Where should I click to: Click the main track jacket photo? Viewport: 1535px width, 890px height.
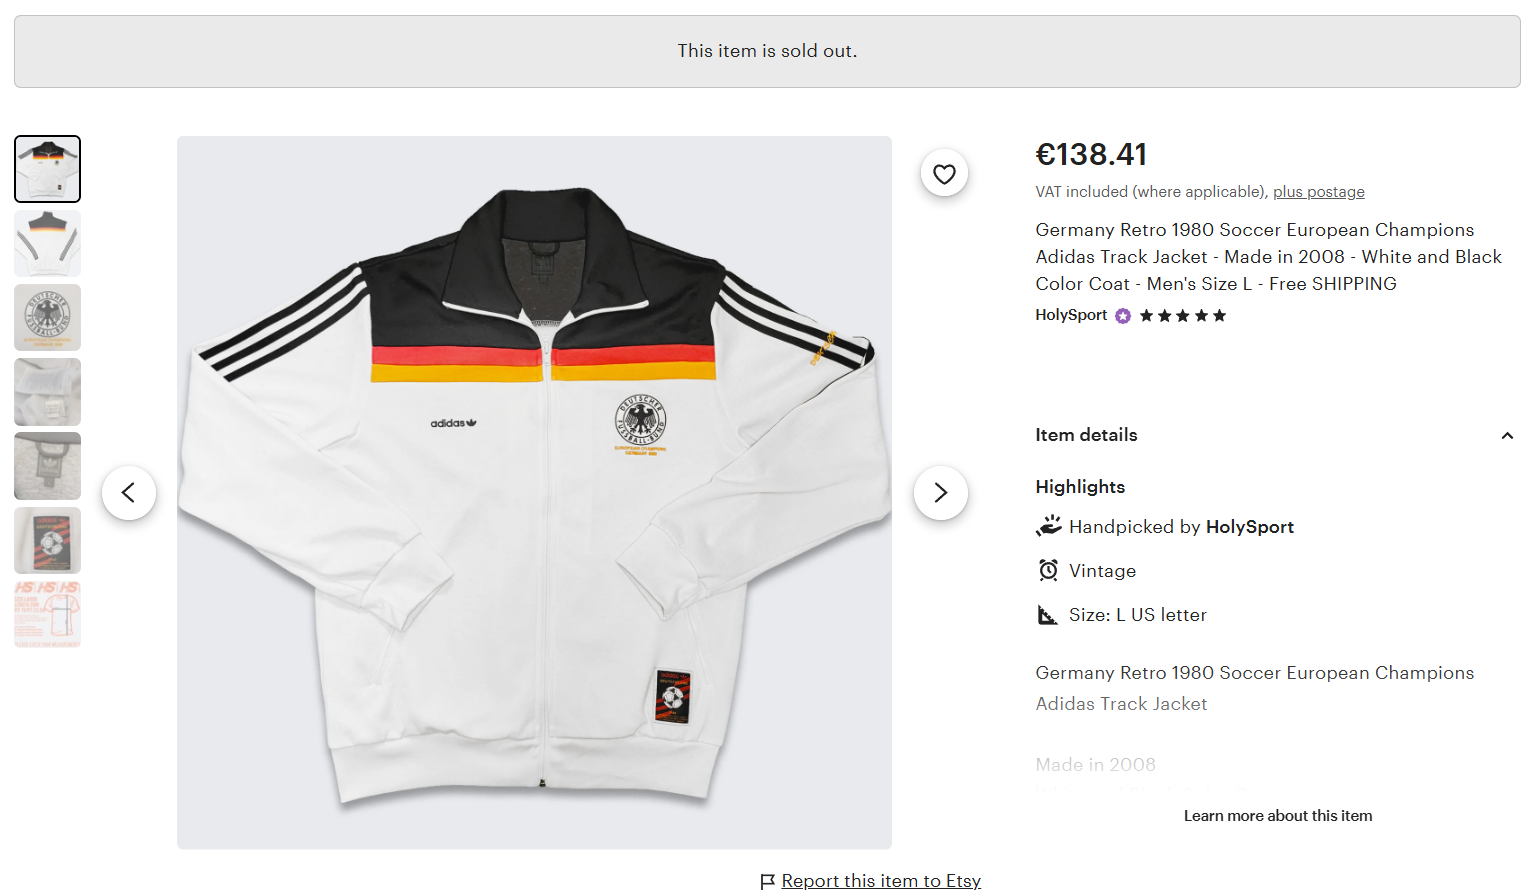(x=533, y=490)
